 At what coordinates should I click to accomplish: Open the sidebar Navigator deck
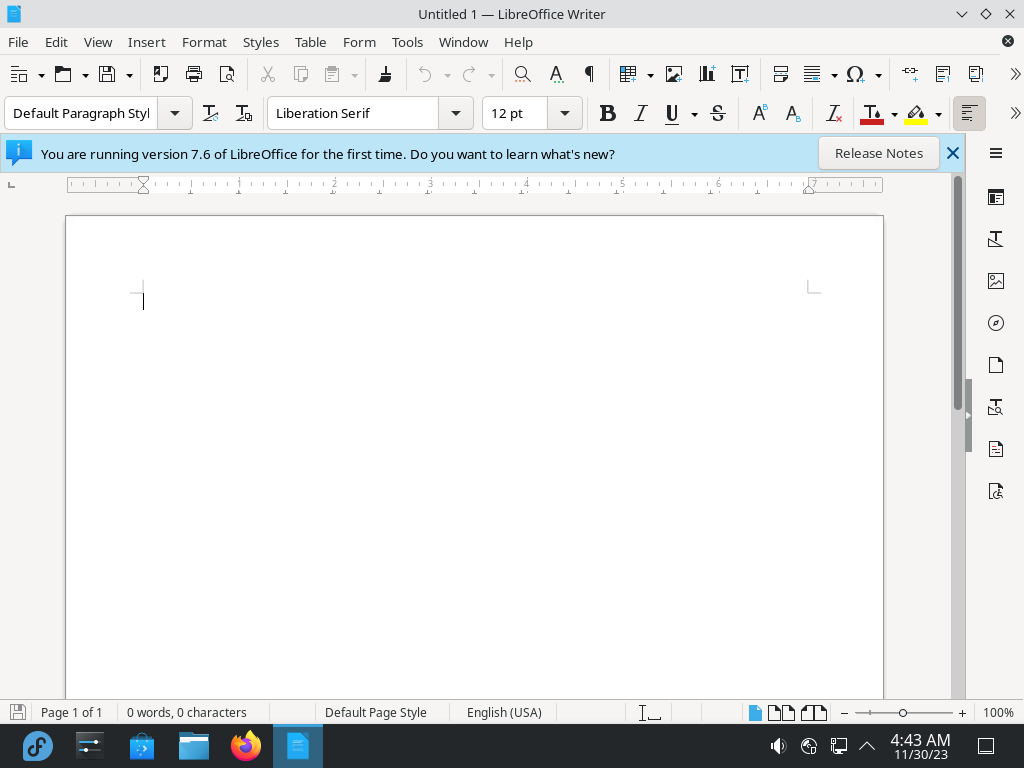pos(995,323)
